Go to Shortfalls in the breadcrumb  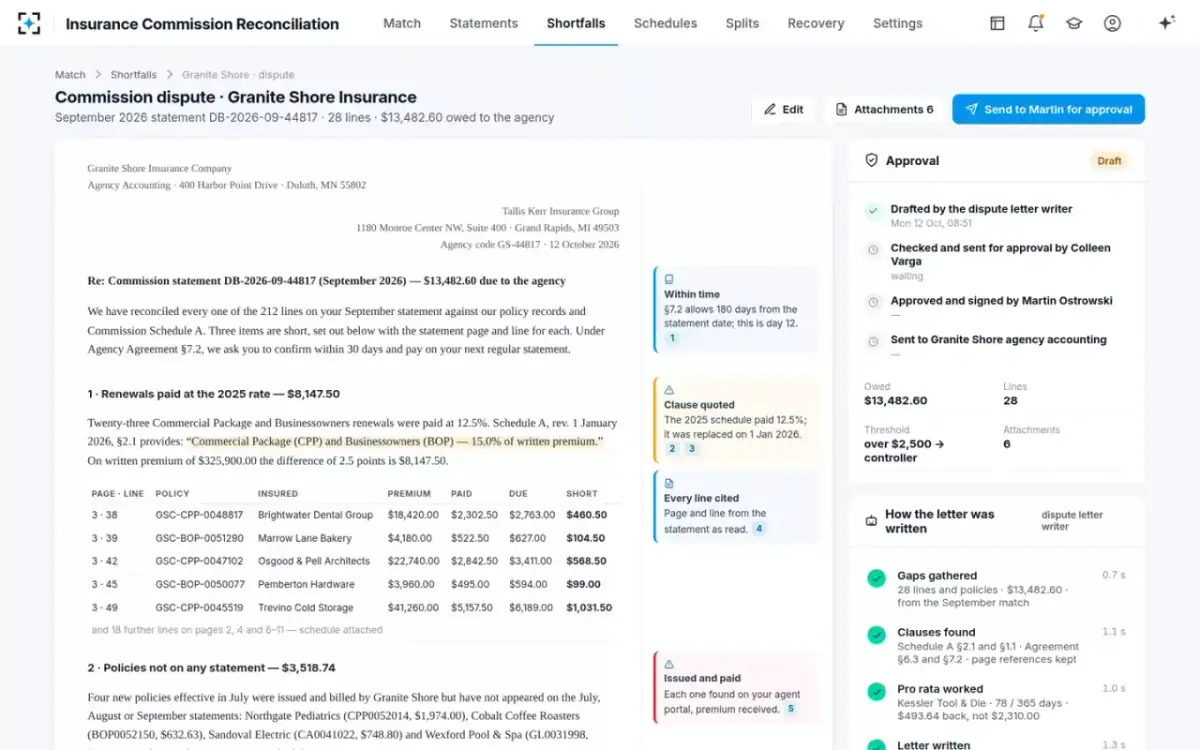tap(133, 75)
